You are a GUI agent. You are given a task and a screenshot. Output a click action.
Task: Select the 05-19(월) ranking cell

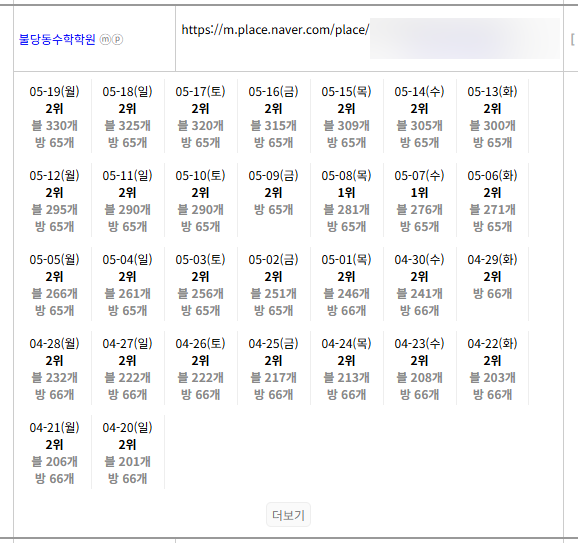click(55, 116)
